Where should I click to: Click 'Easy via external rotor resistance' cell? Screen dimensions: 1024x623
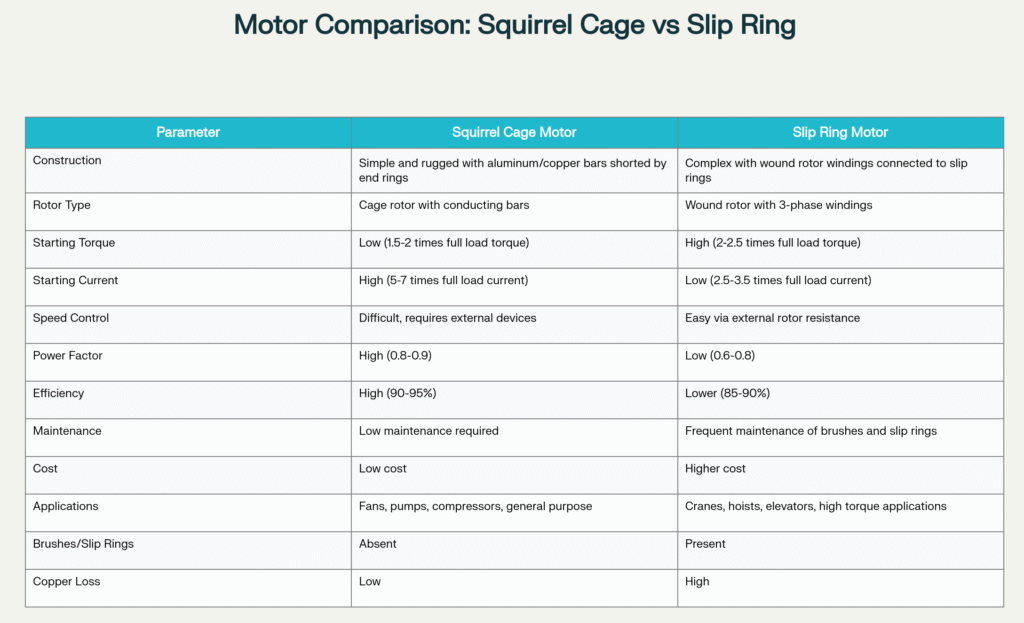click(772, 318)
